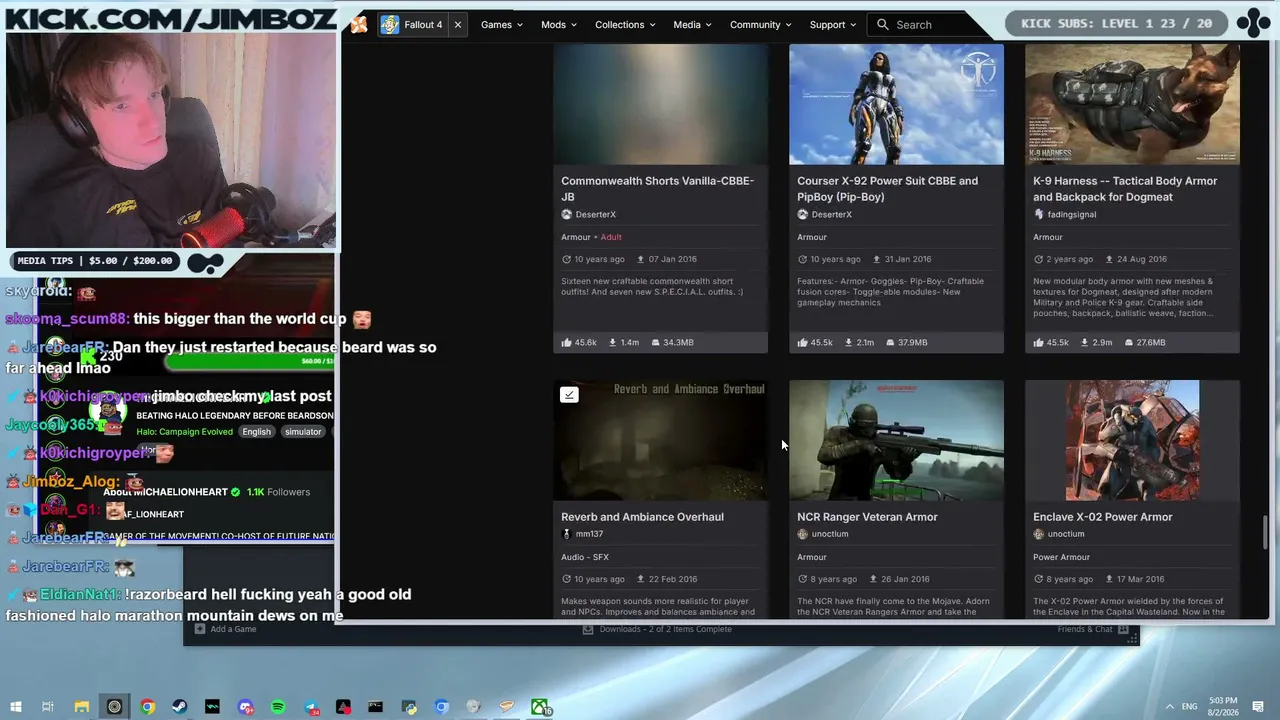Image resolution: width=1280 pixels, height=720 pixels.
Task: Filter by Armour category on Commonwealth Shorts
Action: 576,238
